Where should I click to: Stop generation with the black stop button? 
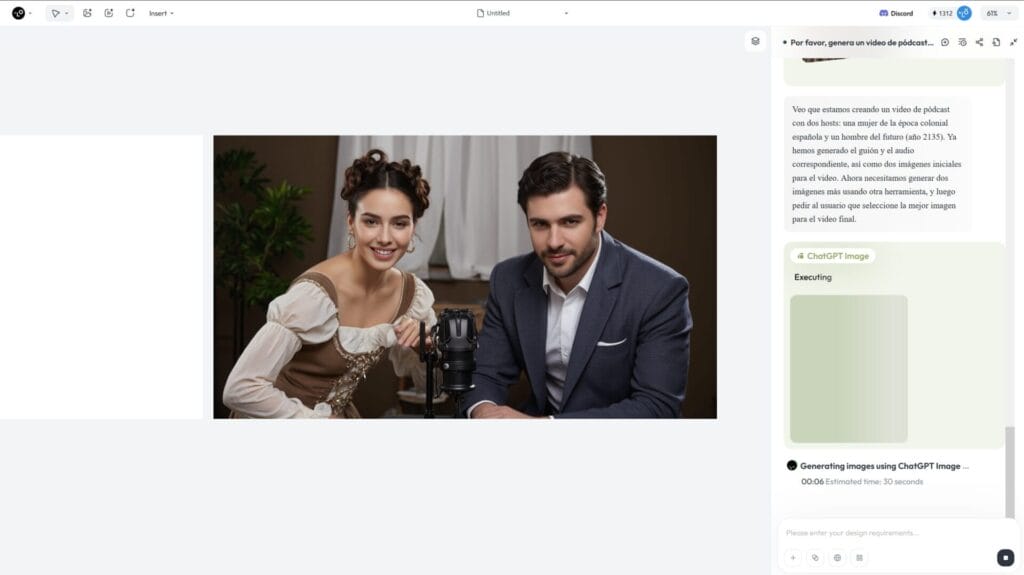(x=1005, y=557)
